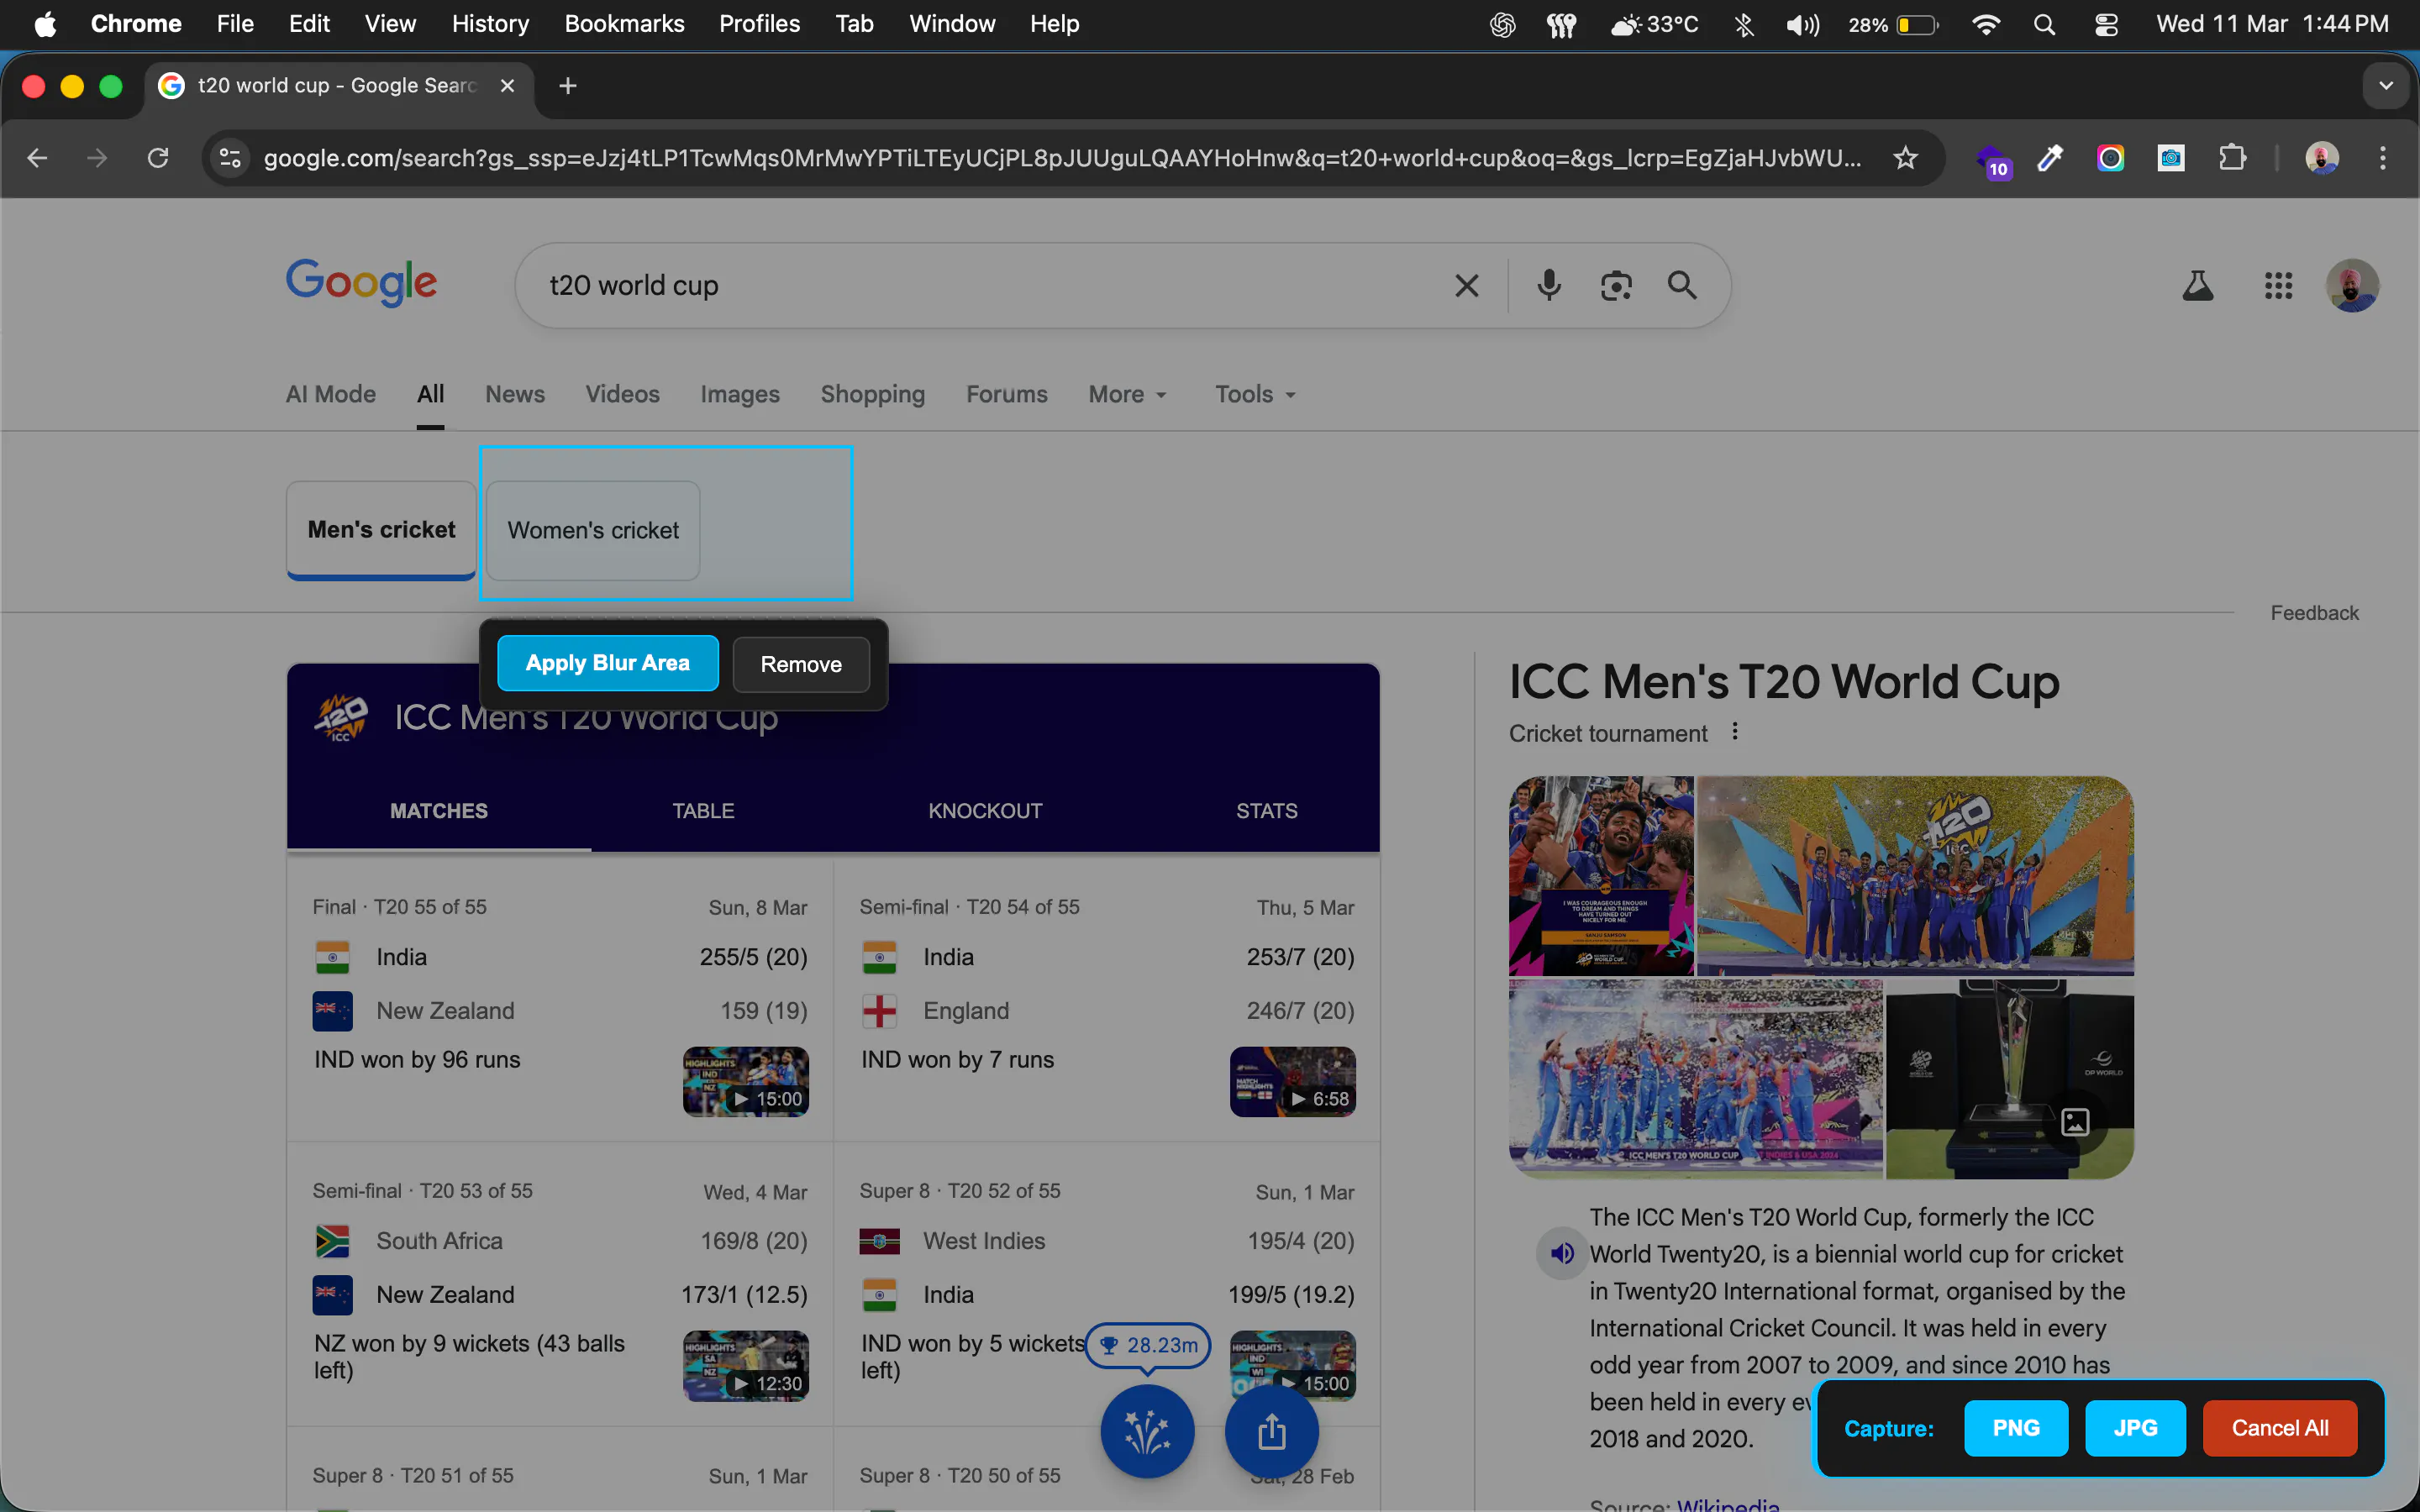Clear the Google search box
2420x1512 pixels.
tap(1466, 286)
